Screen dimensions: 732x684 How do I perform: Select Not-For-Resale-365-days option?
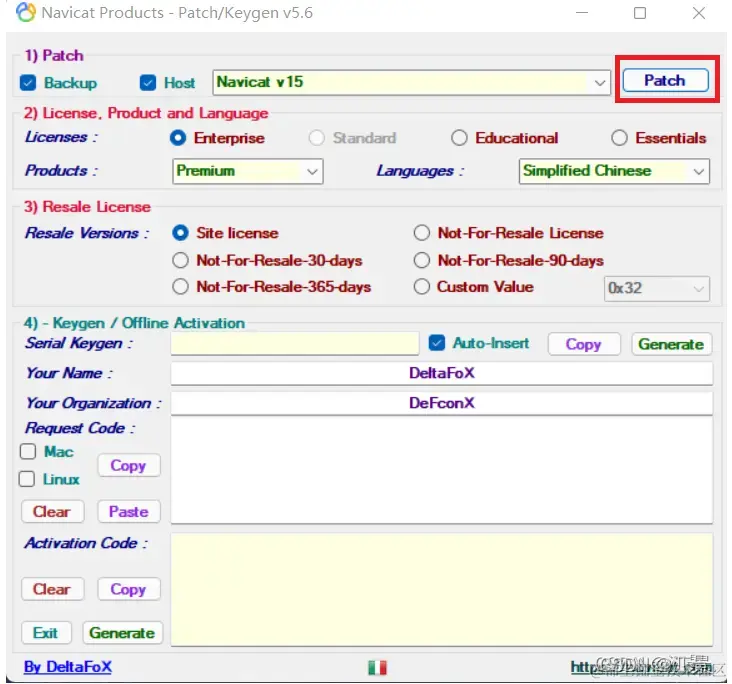click(181, 286)
